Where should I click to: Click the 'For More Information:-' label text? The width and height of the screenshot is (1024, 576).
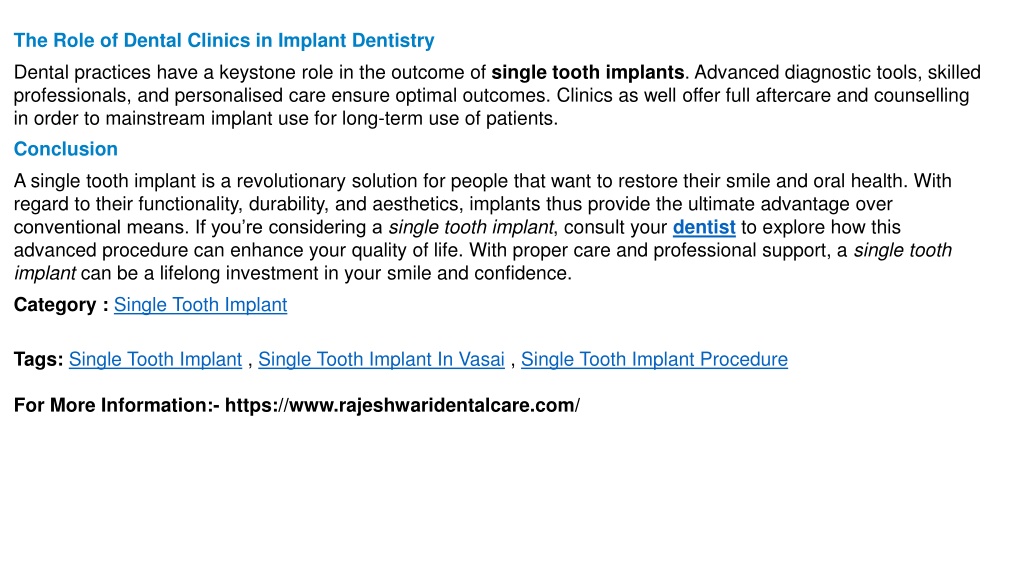pos(117,406)
